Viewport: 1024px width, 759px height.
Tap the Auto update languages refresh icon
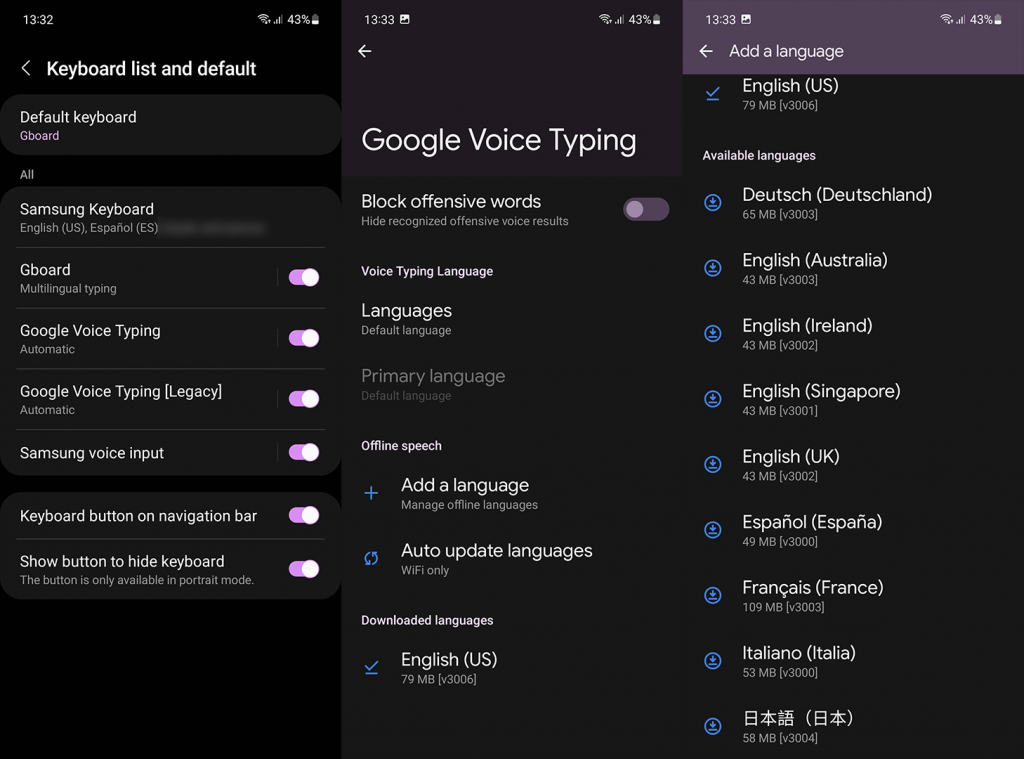(371, 559)
